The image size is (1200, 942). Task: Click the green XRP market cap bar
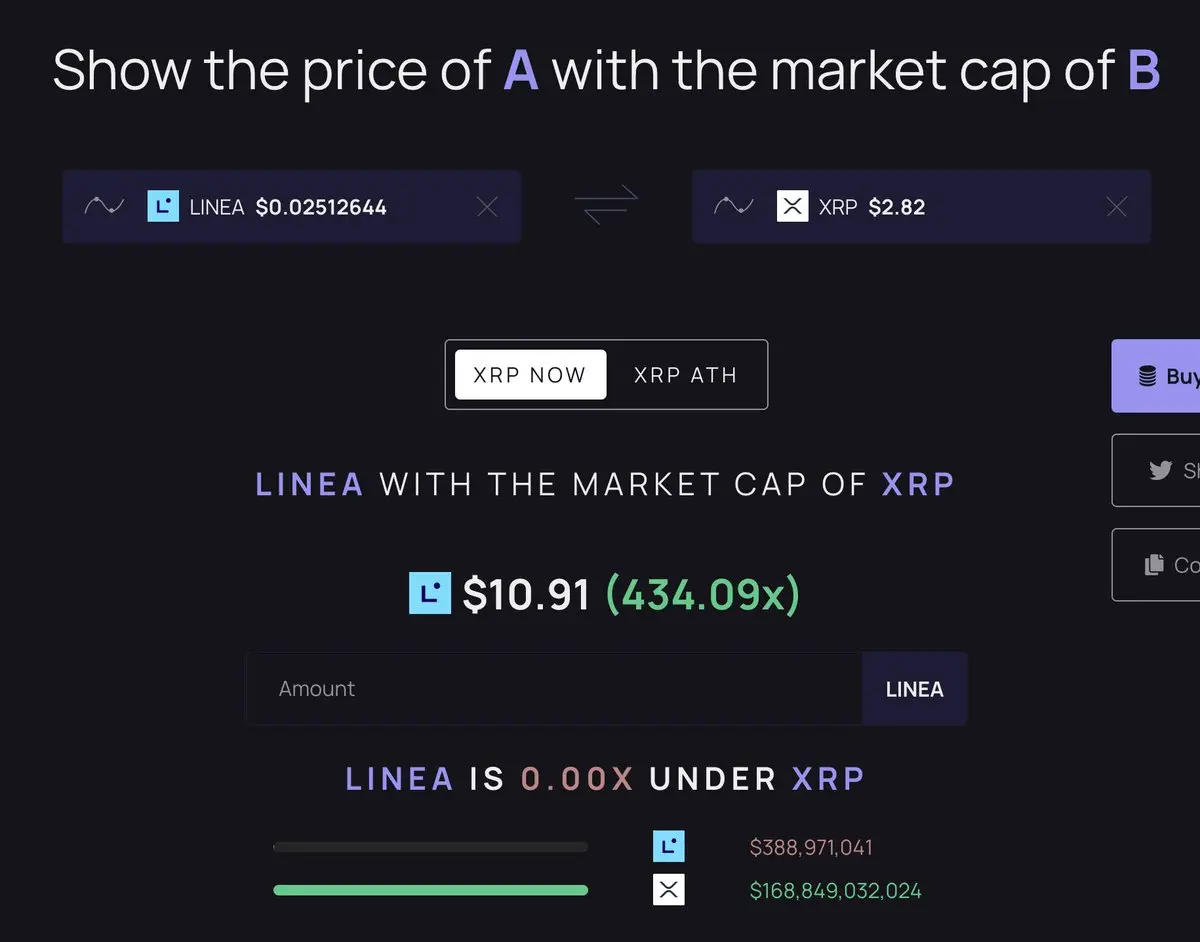pyautogui.click(x=430, y=890)
